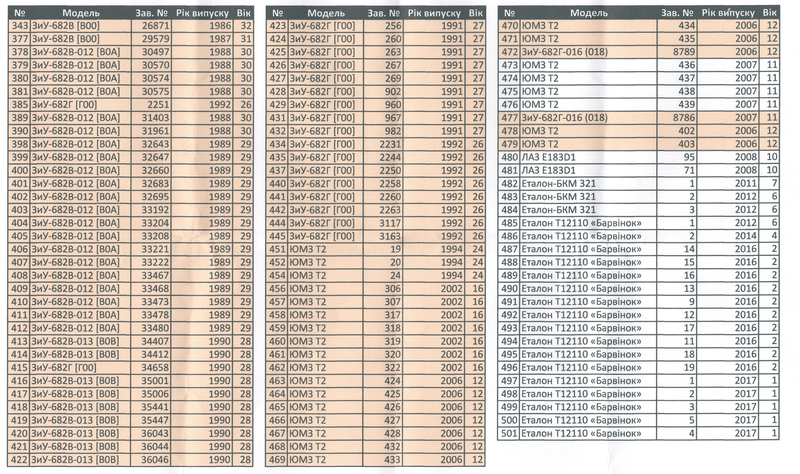The image size is (800, 474).
Task: Select the serial number 8789 cell
Action: [678, 52]
